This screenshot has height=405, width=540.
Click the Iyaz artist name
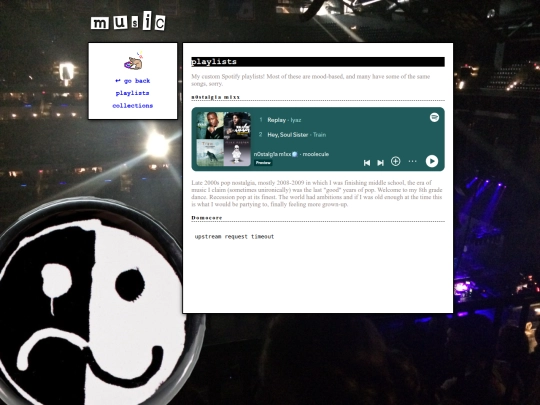(296, 120)
